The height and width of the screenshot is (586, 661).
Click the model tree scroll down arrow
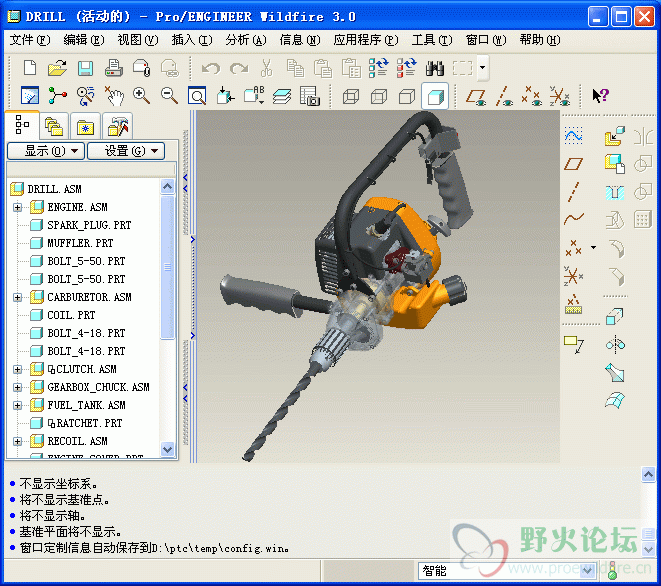(x=167, y=449)
